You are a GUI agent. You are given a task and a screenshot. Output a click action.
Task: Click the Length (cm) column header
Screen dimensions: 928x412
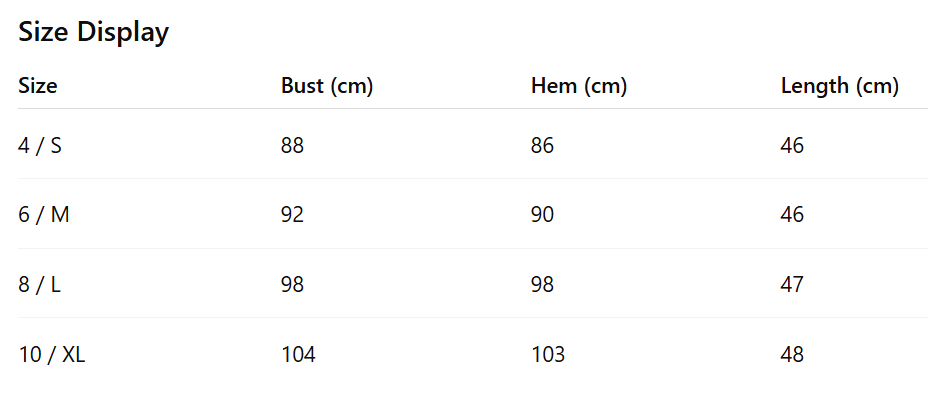click(x=839, y=86)
